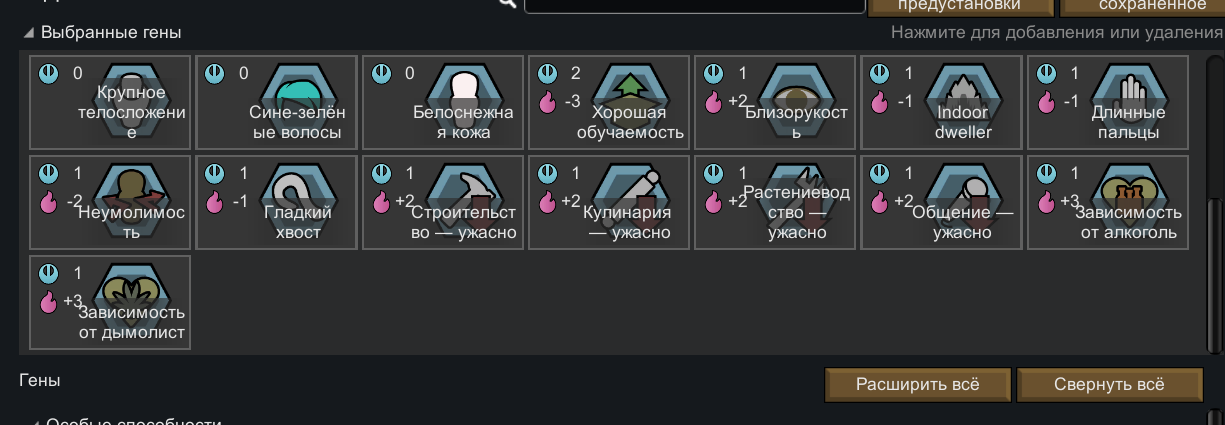The image size is (1225, 425).
Task: Click the Белоснежная кожа gene tile
Action: (442, 103)
